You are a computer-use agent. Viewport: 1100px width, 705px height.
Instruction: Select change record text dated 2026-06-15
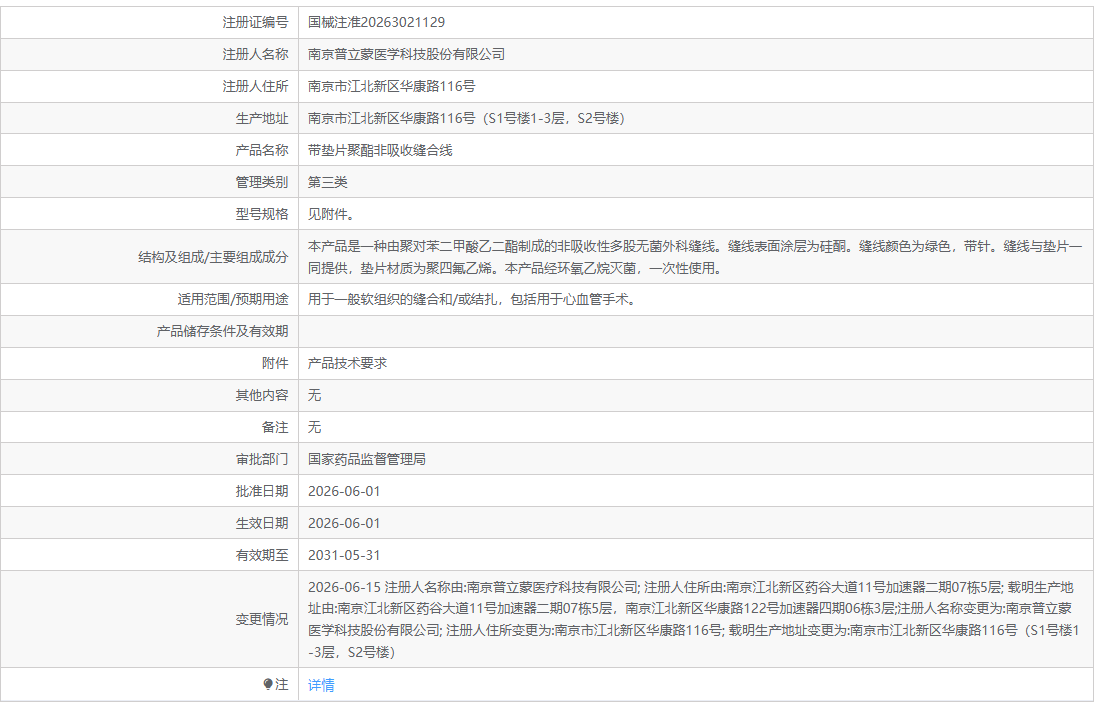[693, 619]
